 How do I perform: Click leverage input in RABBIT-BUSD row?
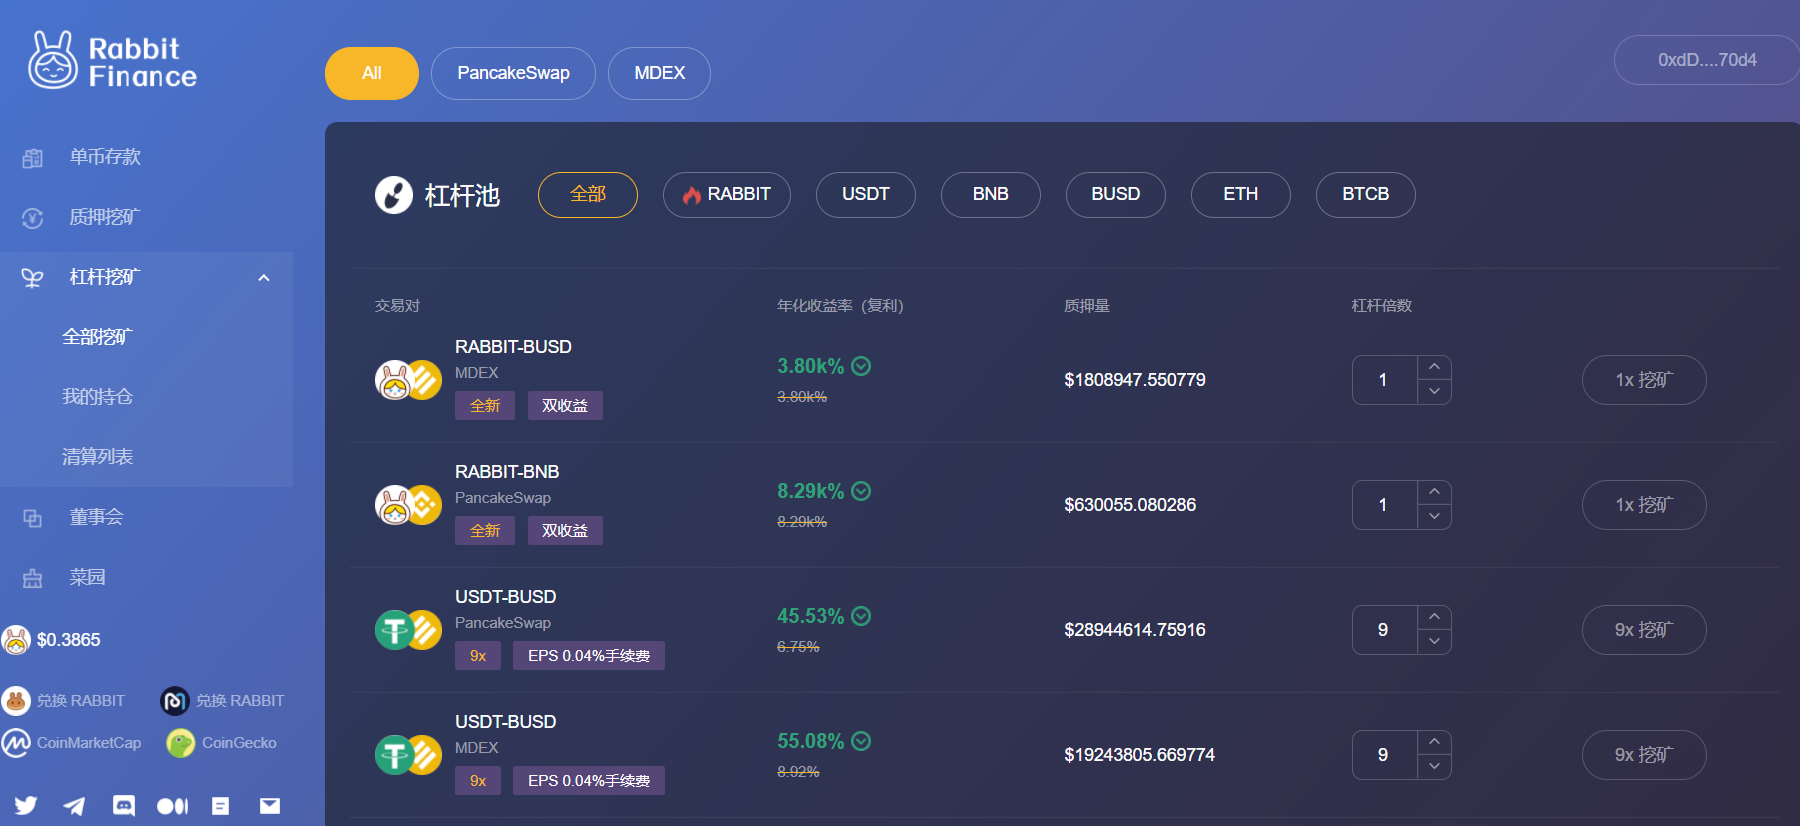[1384, 380]
